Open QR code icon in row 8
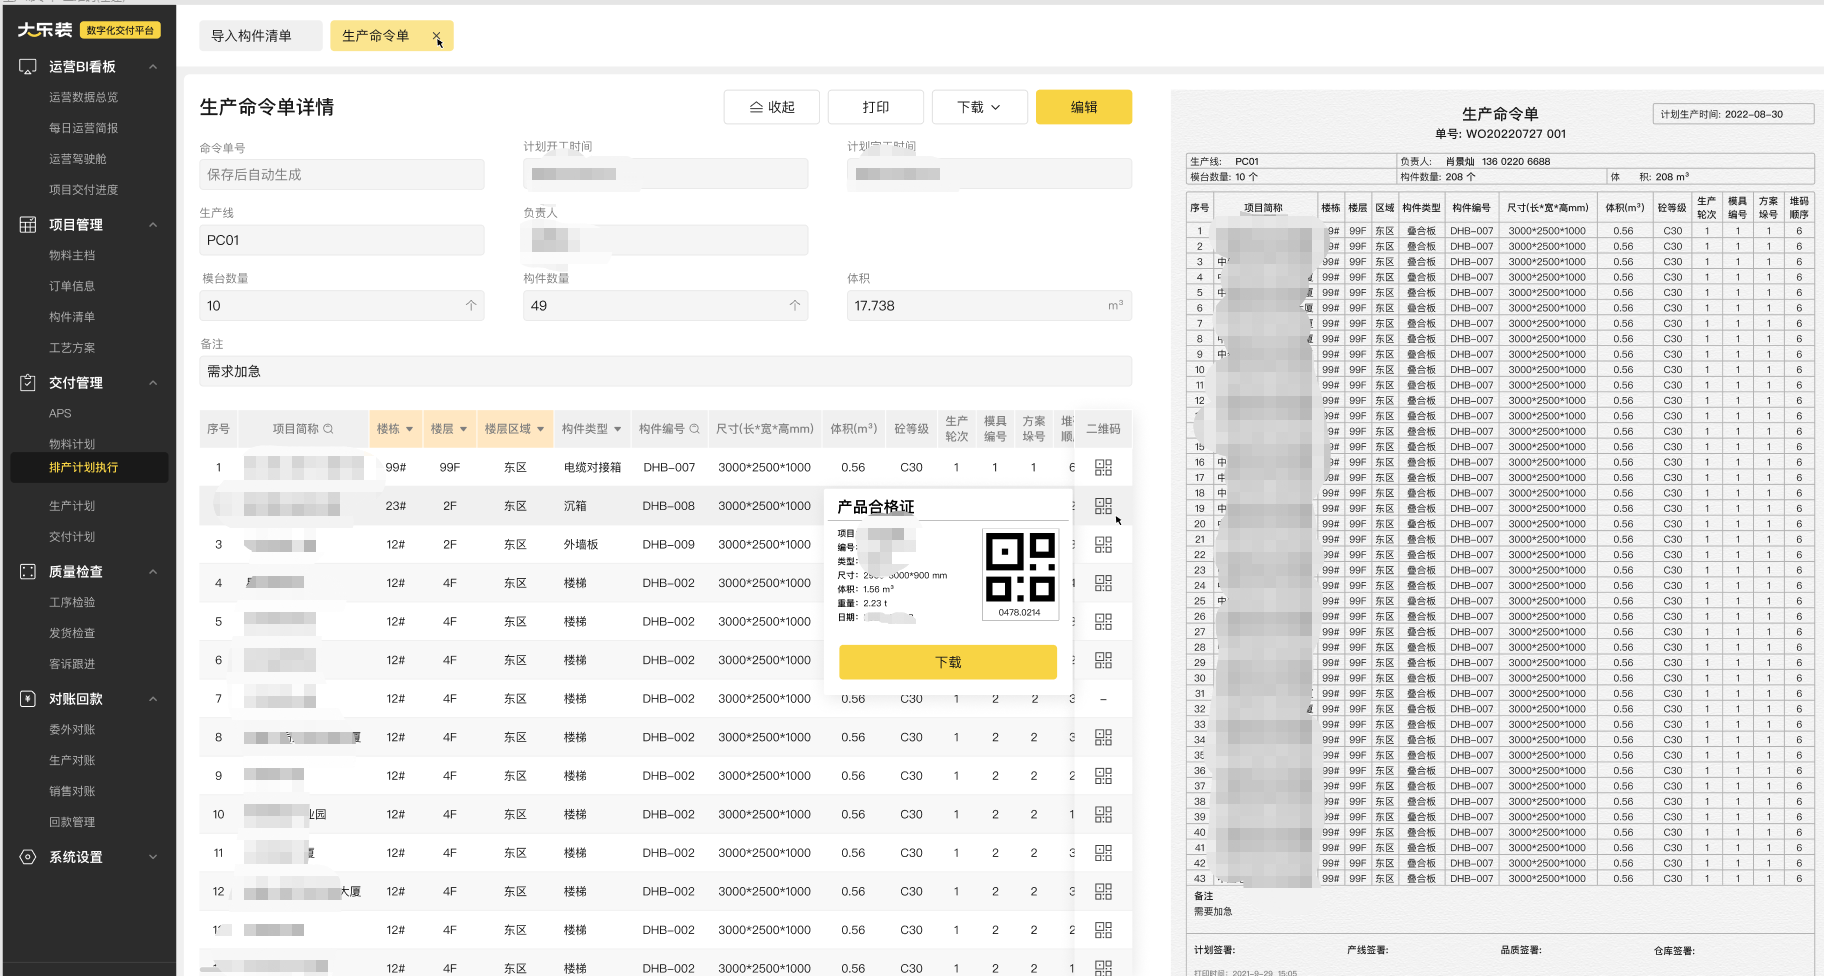 point(1103,737)
